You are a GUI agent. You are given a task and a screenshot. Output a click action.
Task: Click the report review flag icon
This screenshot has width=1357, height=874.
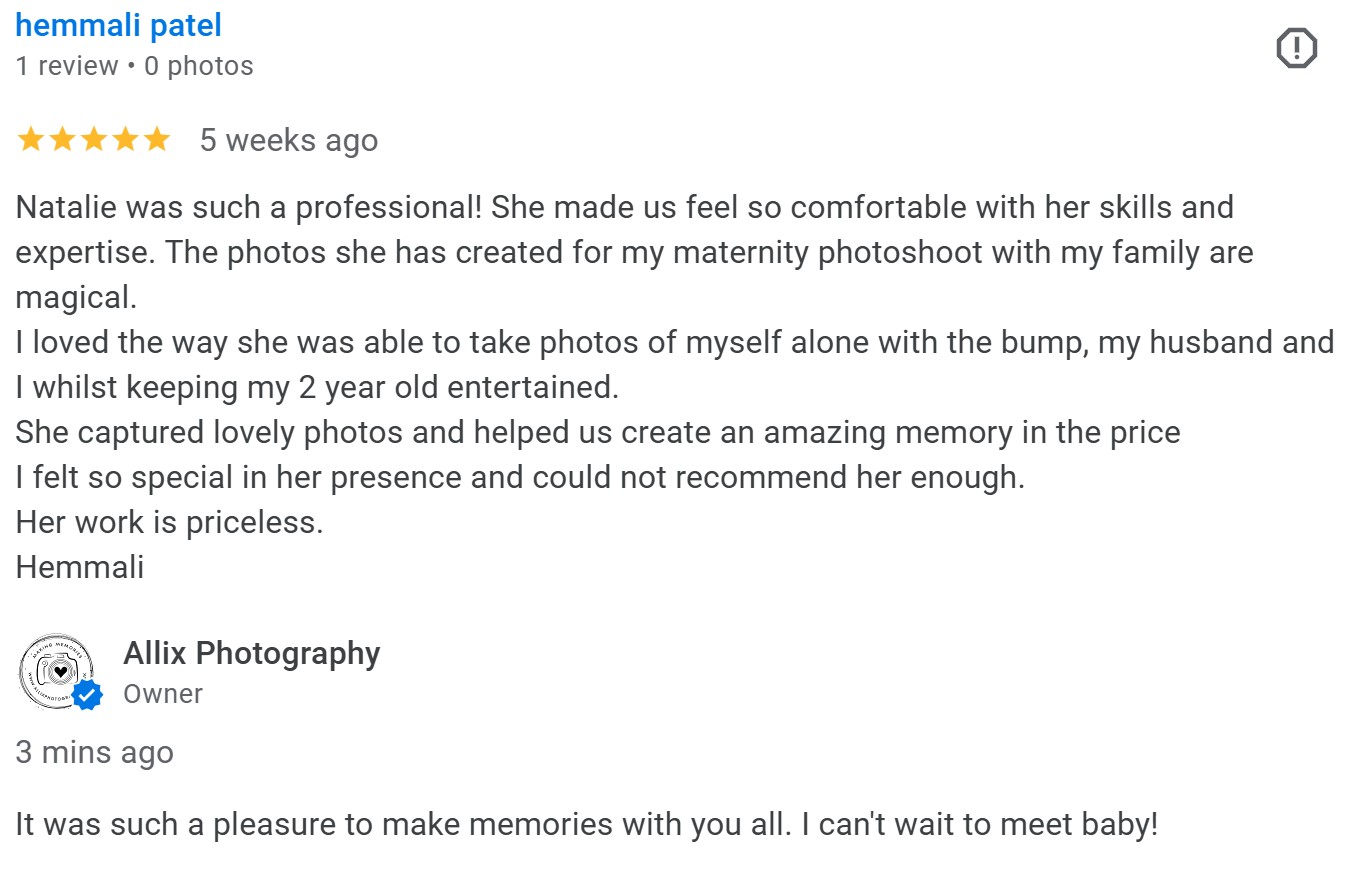1296,48
